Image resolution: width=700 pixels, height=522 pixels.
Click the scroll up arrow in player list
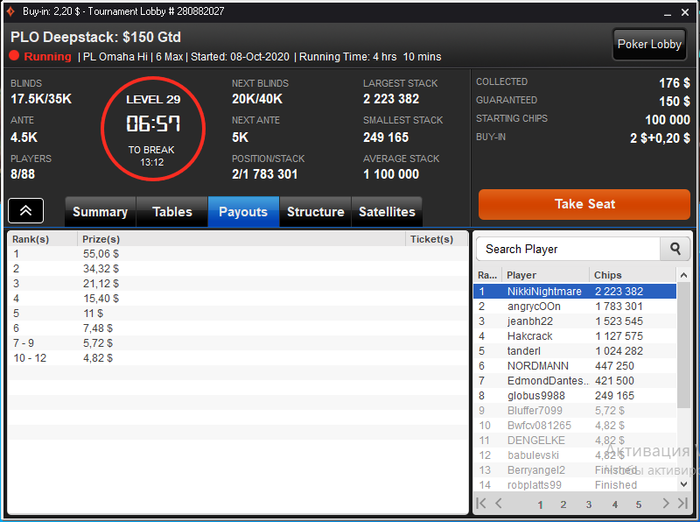tap(683, 276)
